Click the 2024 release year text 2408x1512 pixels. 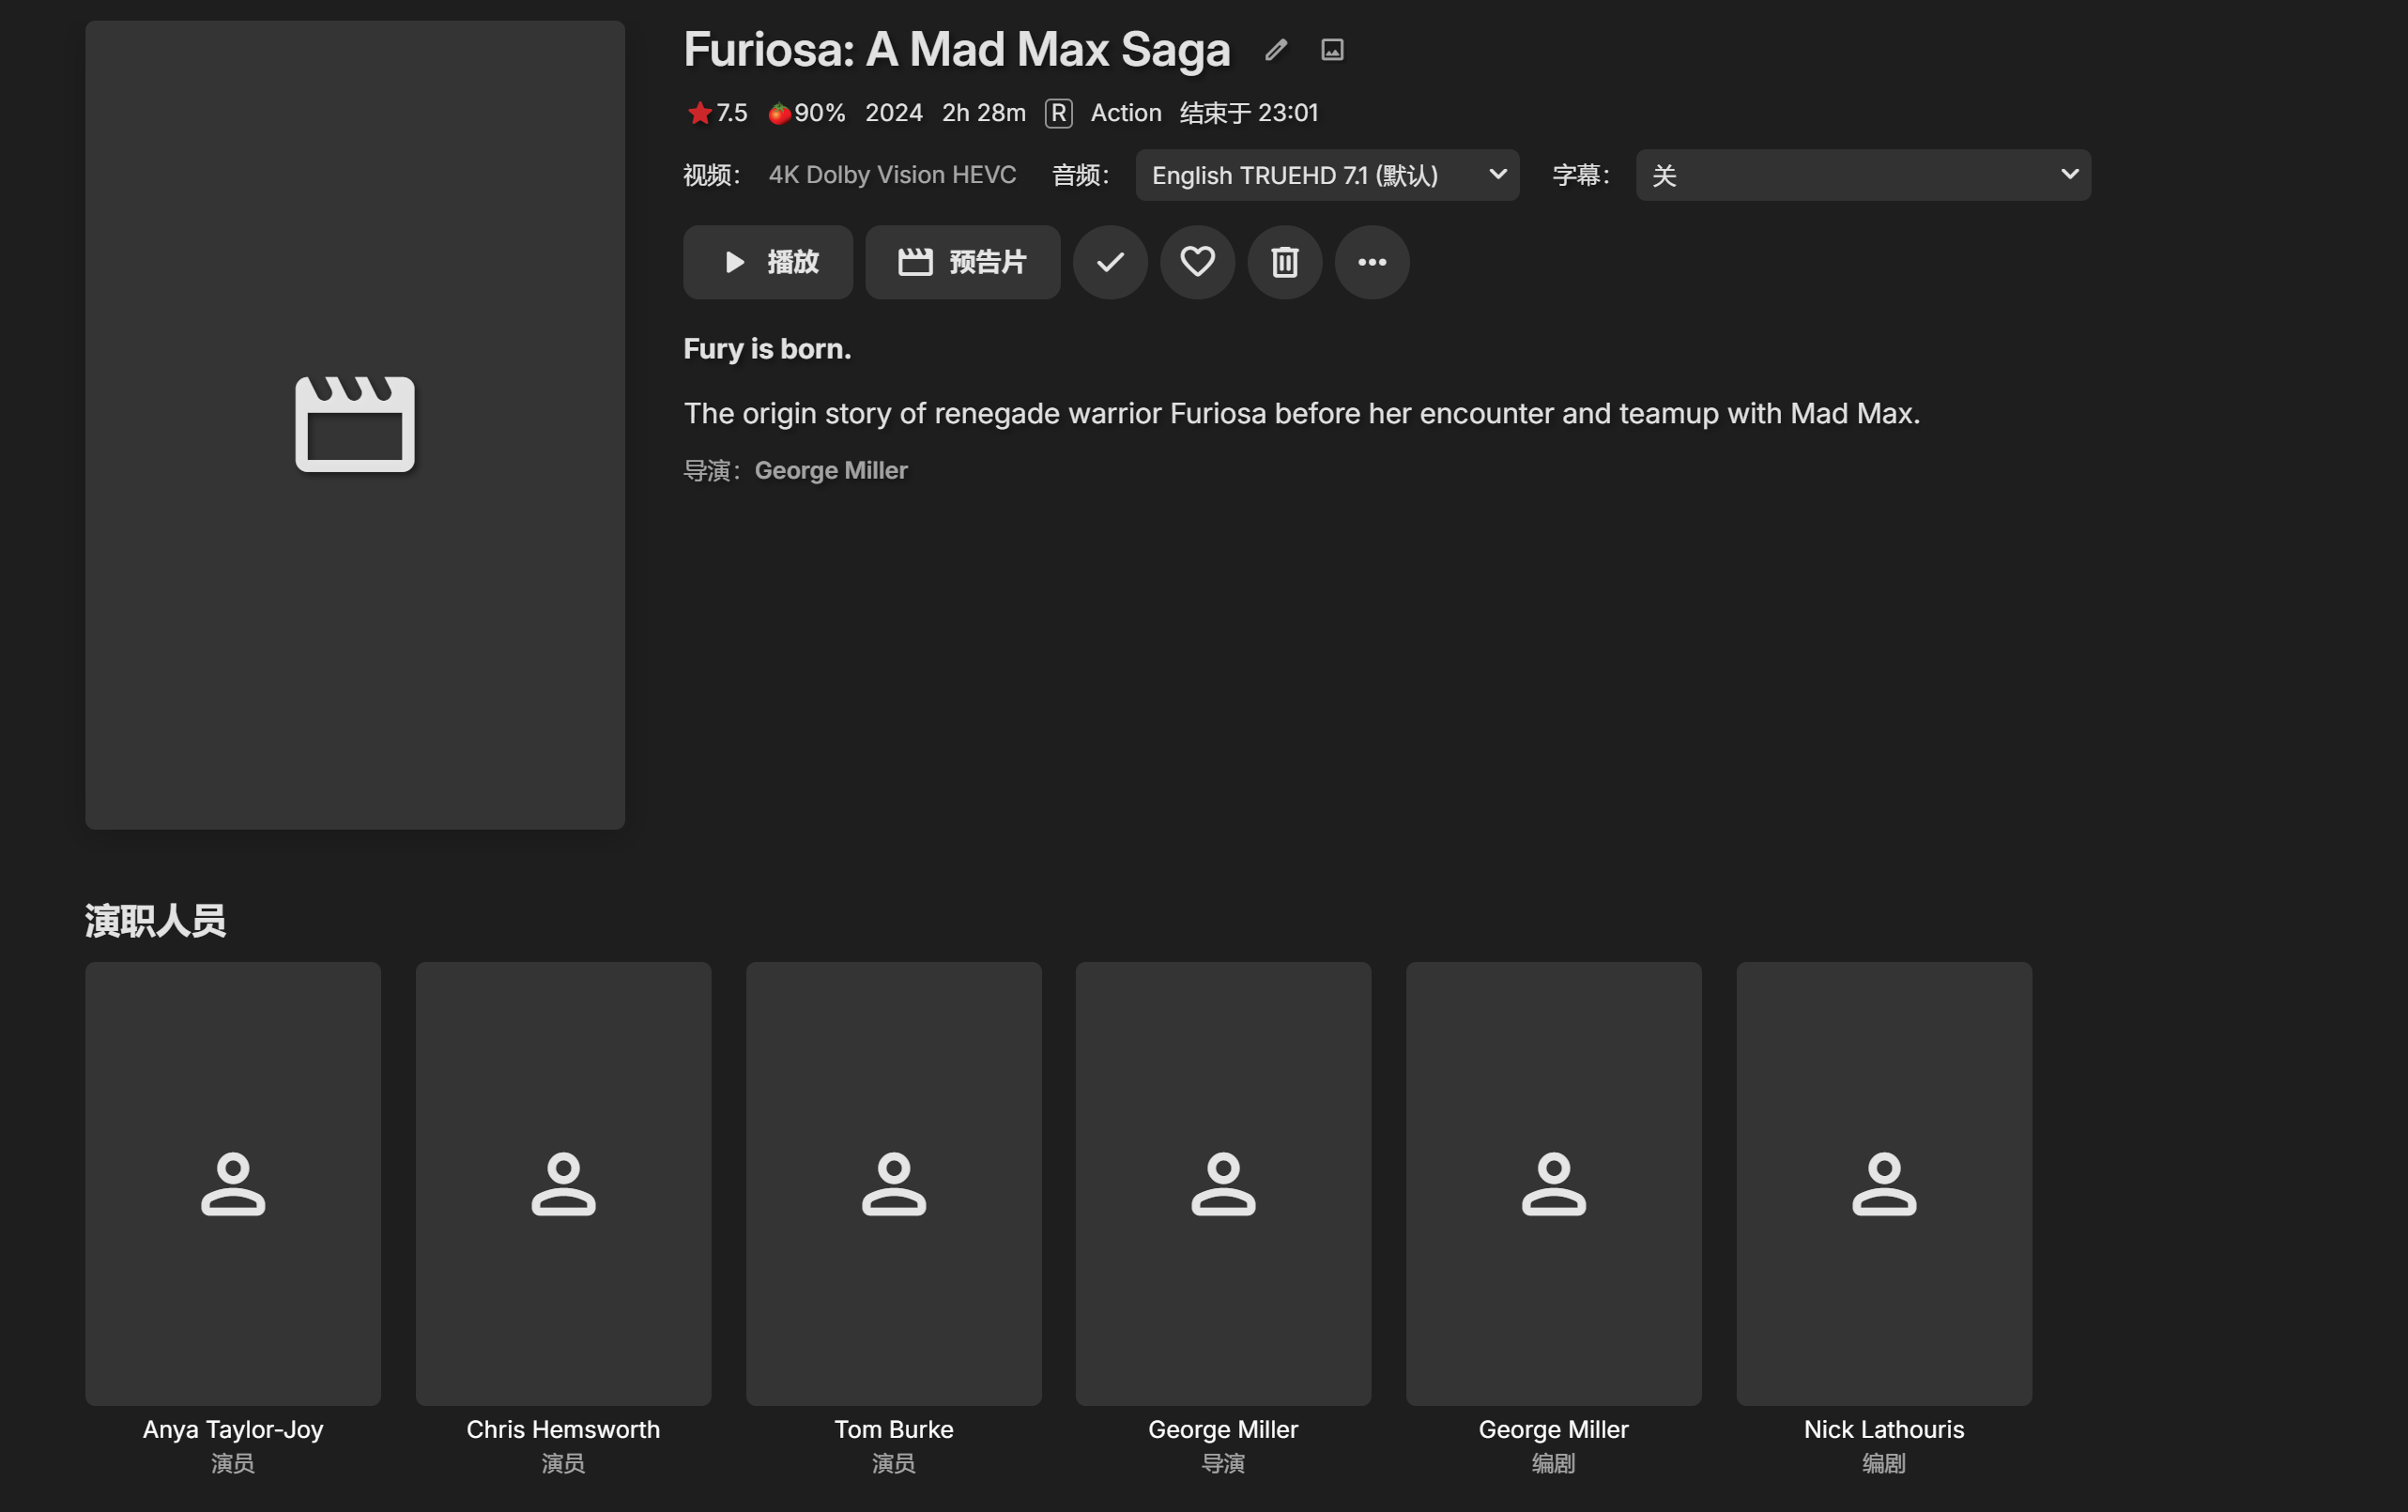coord(894,113)
